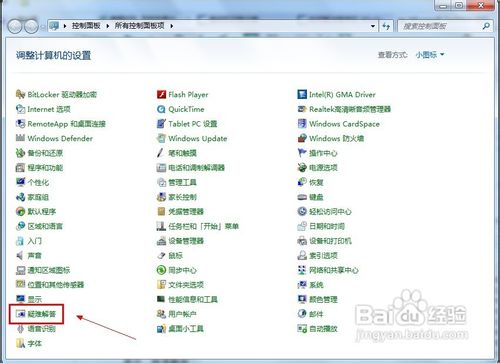Click the 文件夹选项 link

tap(186, 285)
